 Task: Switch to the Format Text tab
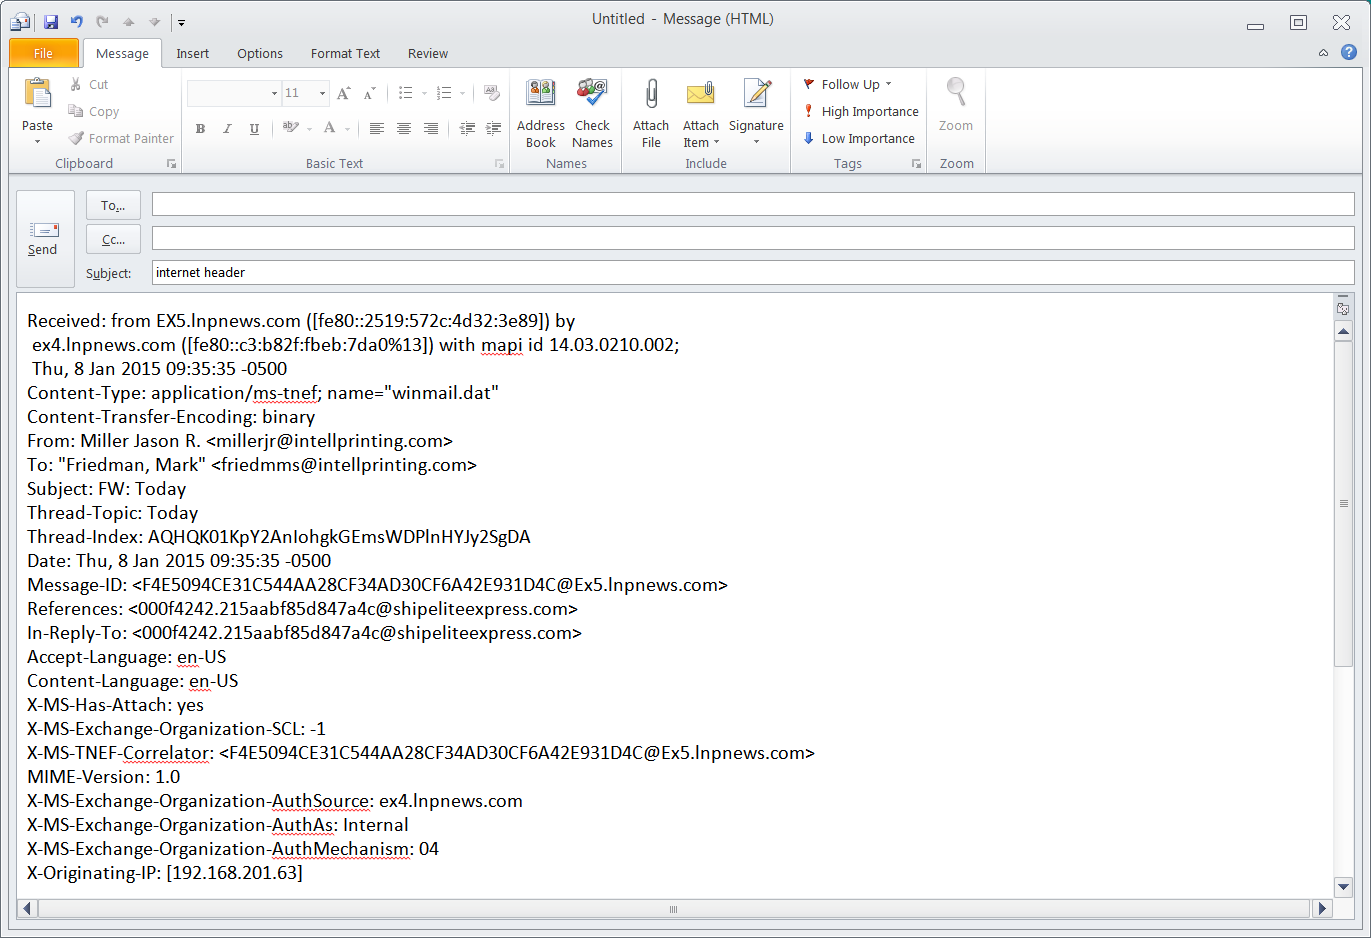pyautogui.click(x=345, y=54)
